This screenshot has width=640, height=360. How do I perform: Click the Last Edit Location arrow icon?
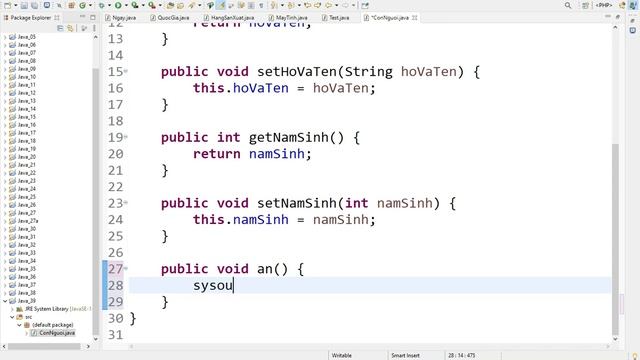click(308, 5)
